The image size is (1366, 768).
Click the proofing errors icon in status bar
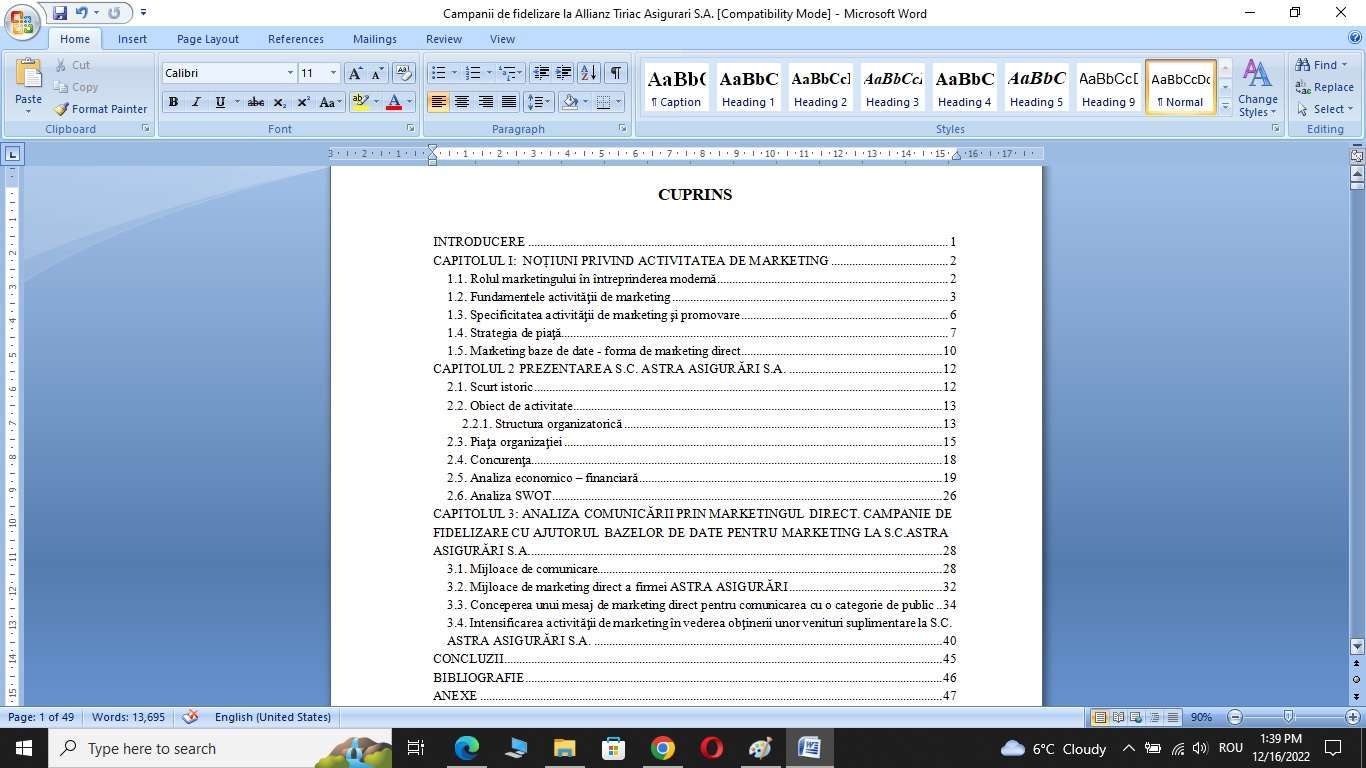tap(190, 717)
